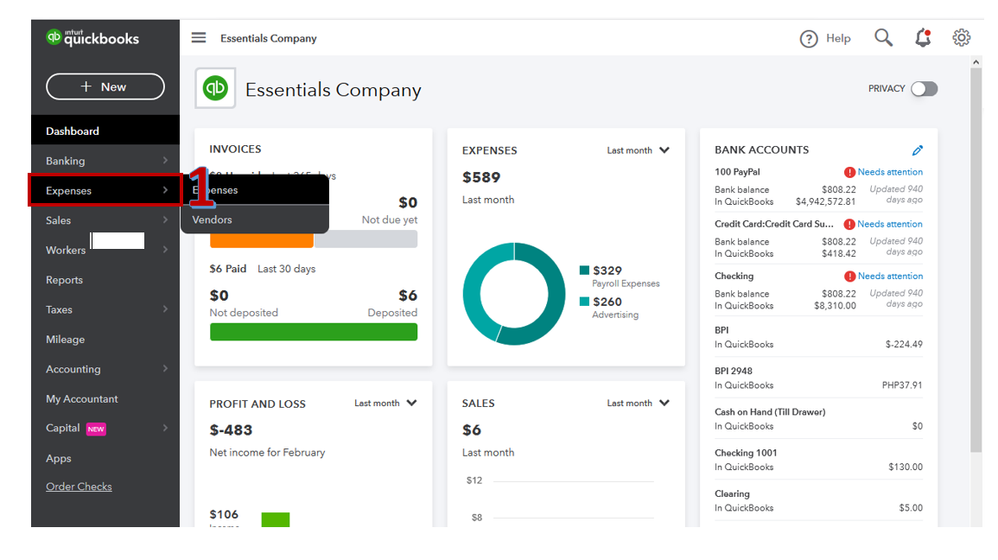This screenshot has height=560, width=998.
Task: Click green deposited invoices bar
Action: pos(314,332)
